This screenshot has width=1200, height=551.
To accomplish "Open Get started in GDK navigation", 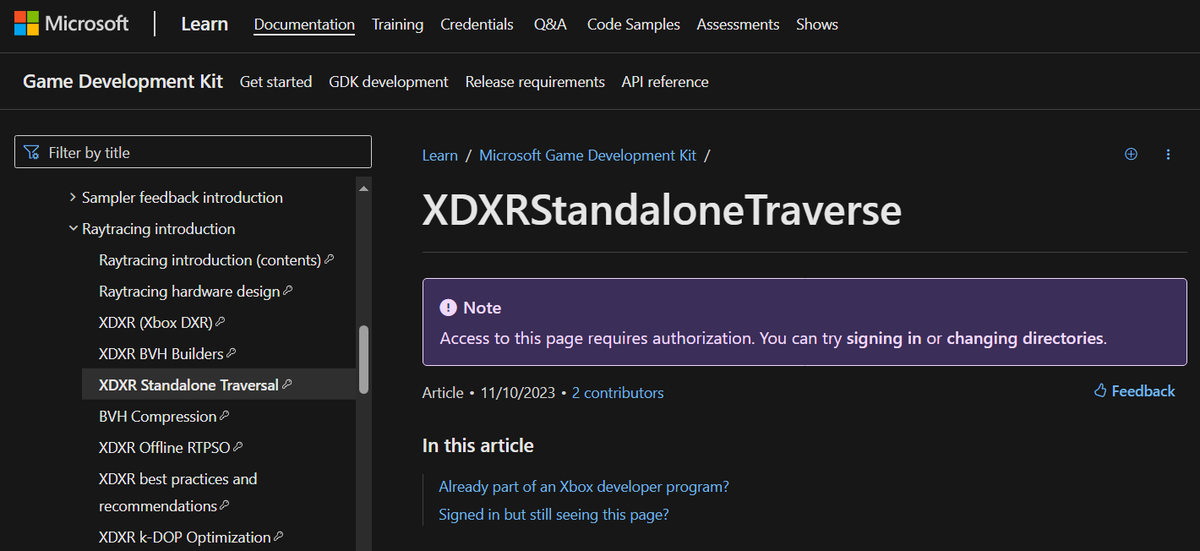I will pyautogui.click(x=276, y=82).
